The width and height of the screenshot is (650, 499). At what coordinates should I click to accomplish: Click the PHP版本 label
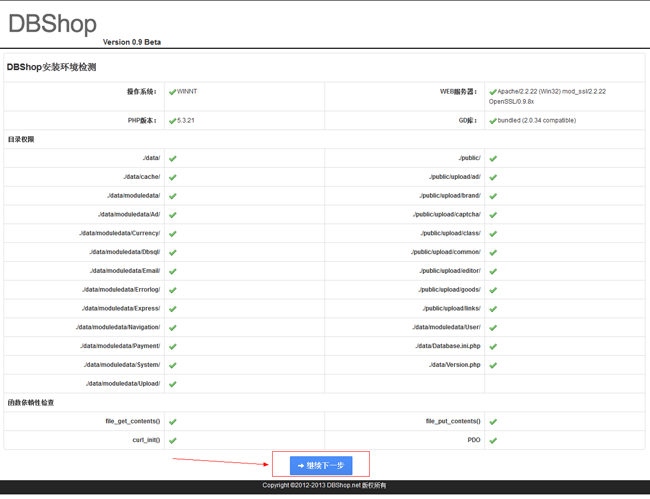[x=142, y=121]
